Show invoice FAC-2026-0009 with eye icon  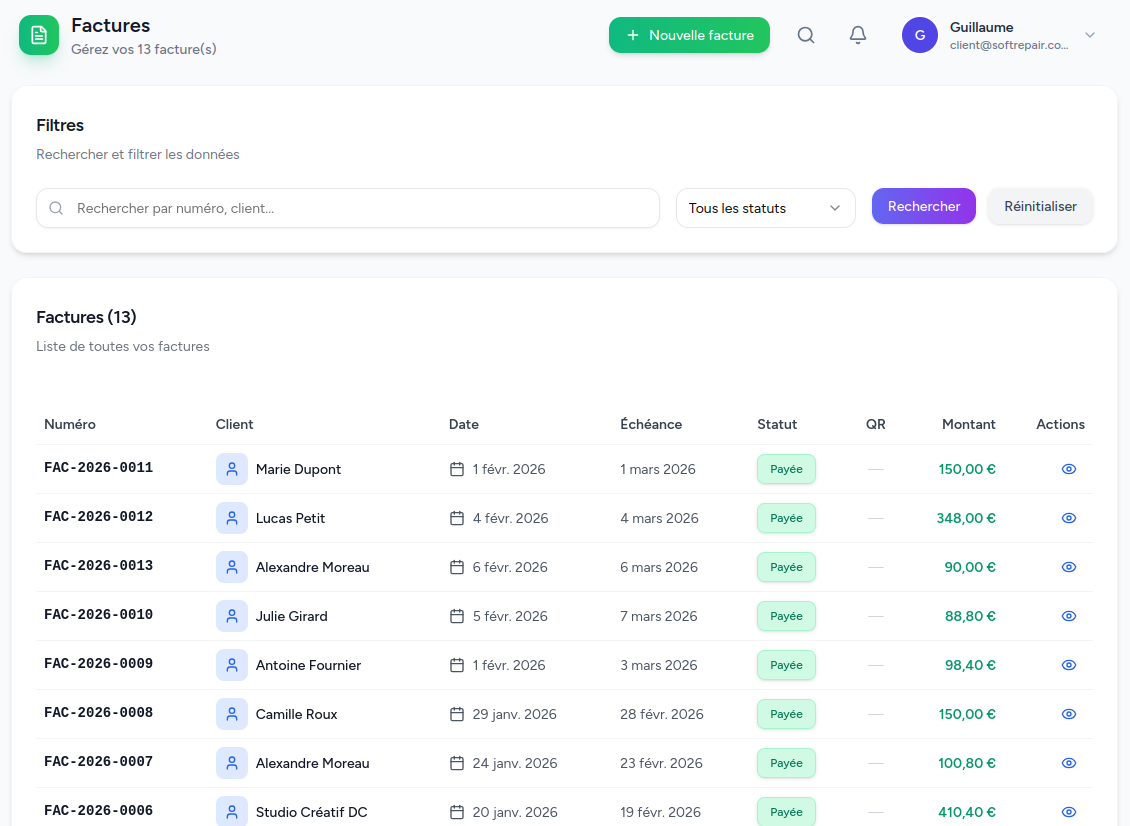pyautogui.click(x=1068, y=665)
